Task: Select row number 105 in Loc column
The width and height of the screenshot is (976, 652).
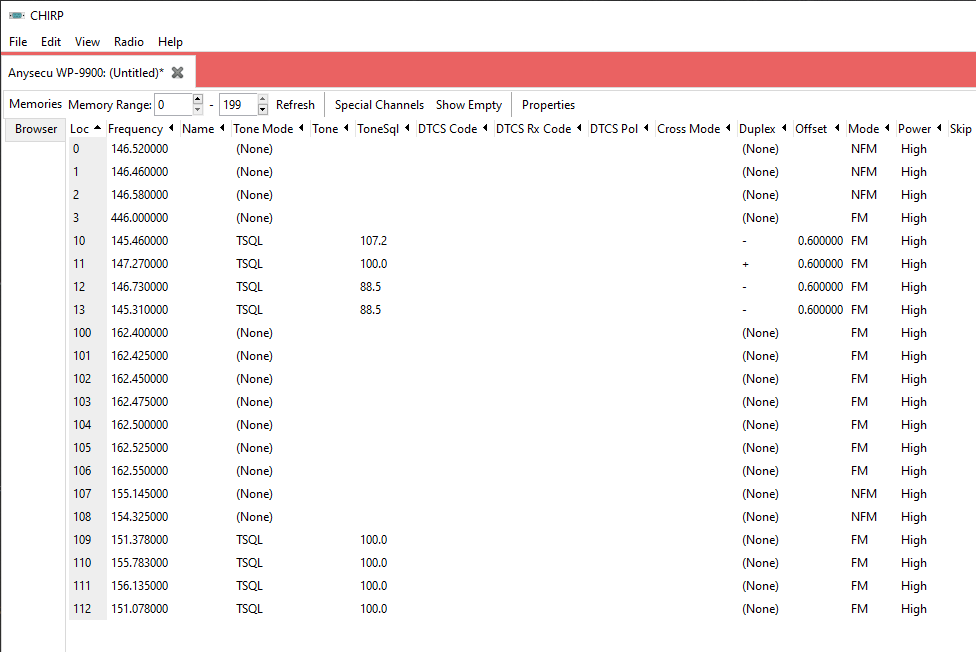Action: click(82, 448)
